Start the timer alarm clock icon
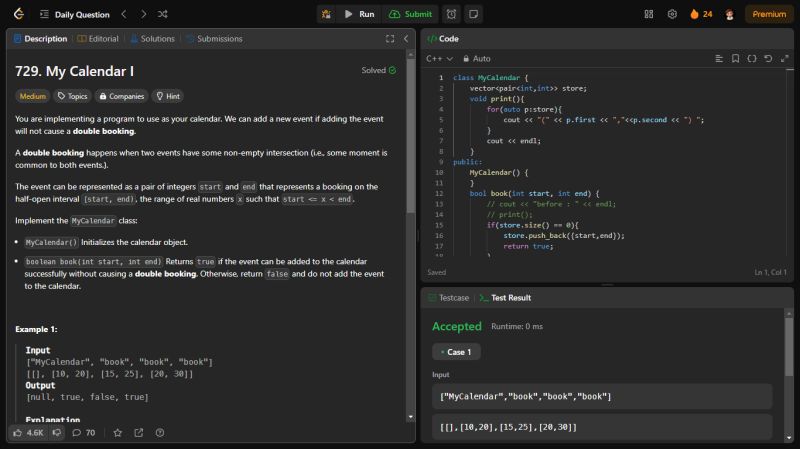 [x=452, y=14]
